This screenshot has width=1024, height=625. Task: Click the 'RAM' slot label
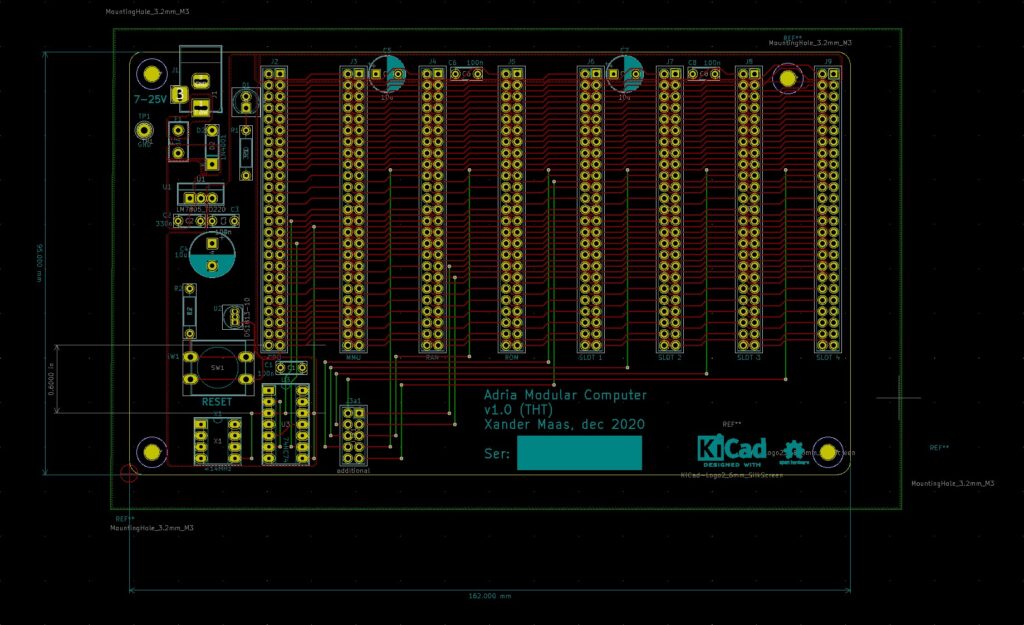[x=432, y=358]
